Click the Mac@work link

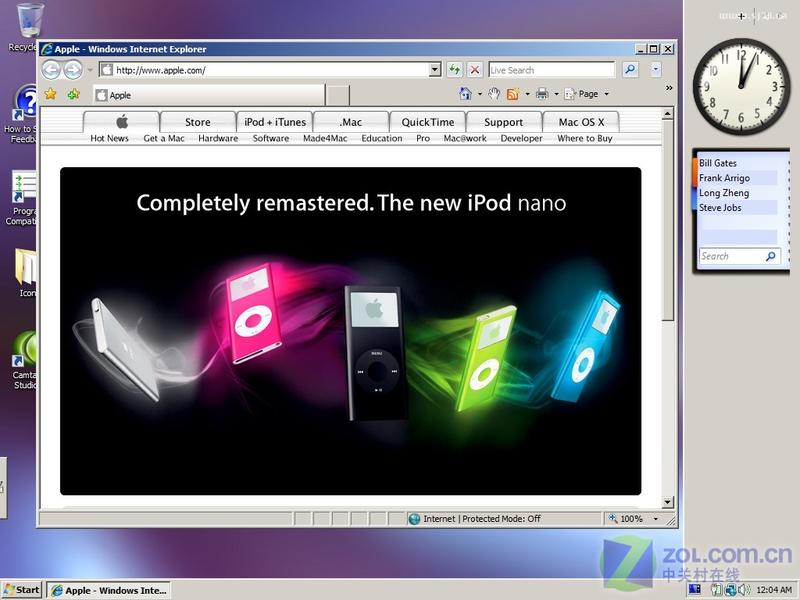coord(465,138)
